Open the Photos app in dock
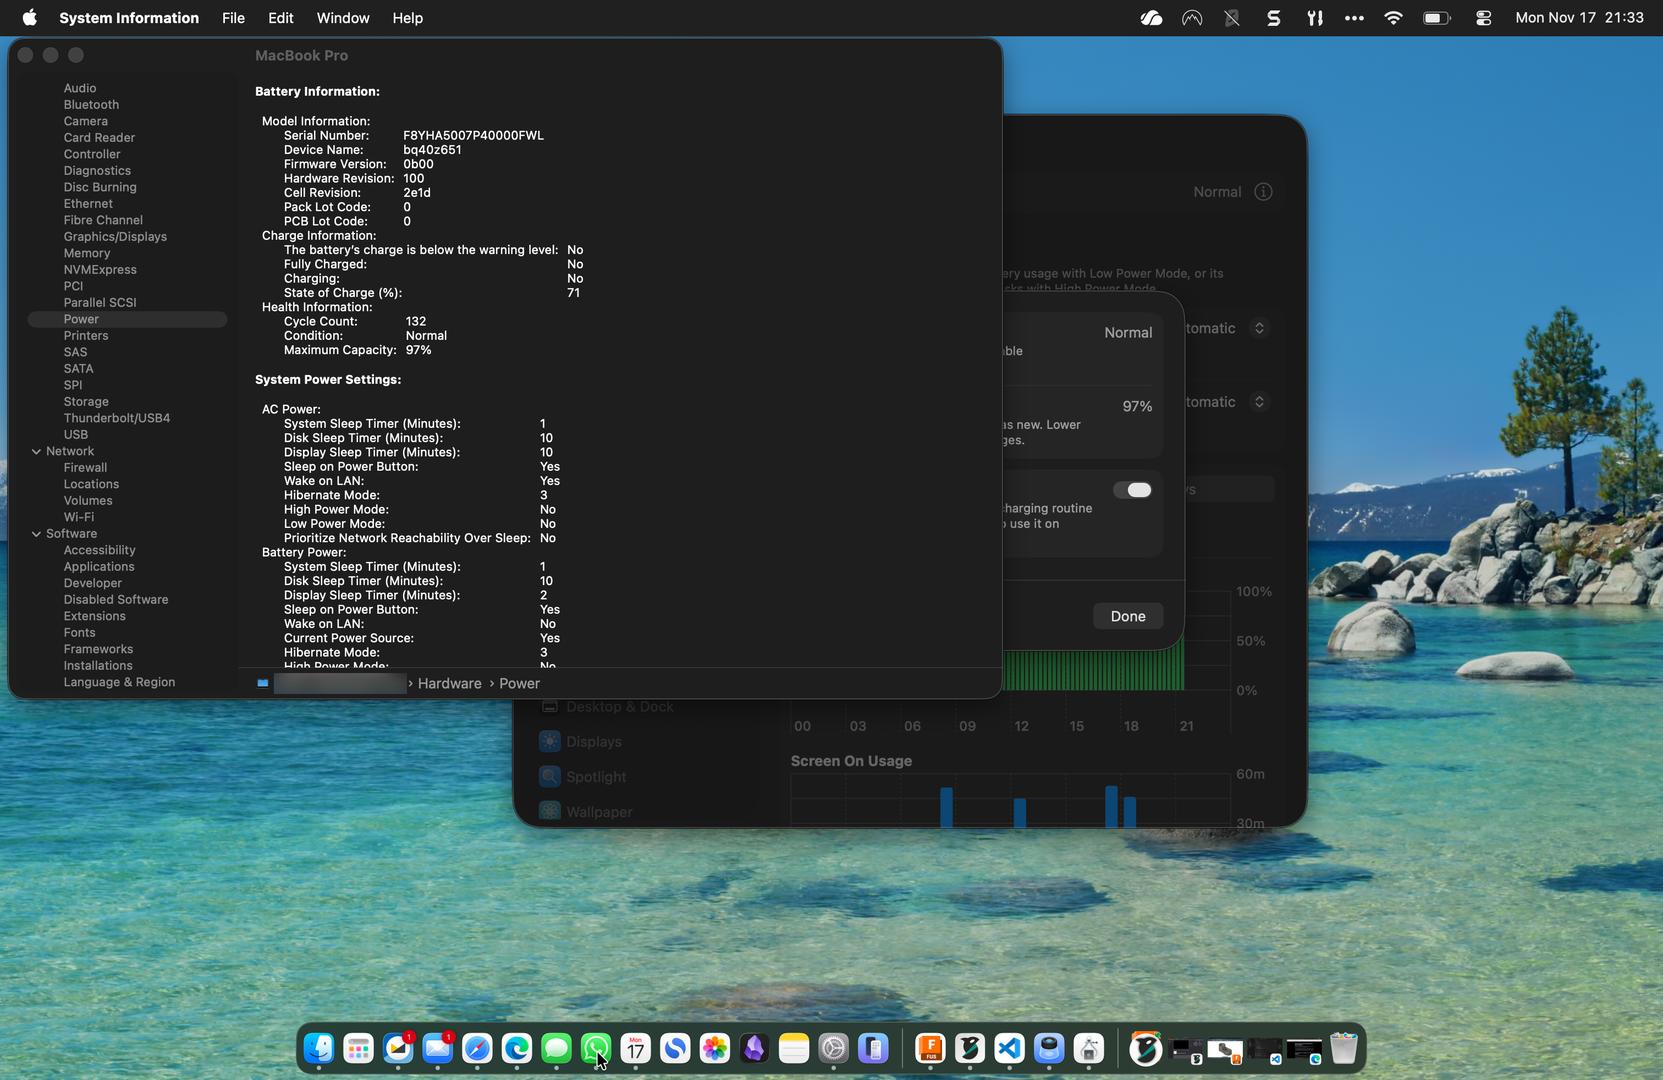The width and height of the screenshot is (1663, 1080). [x=715, y=1048]
